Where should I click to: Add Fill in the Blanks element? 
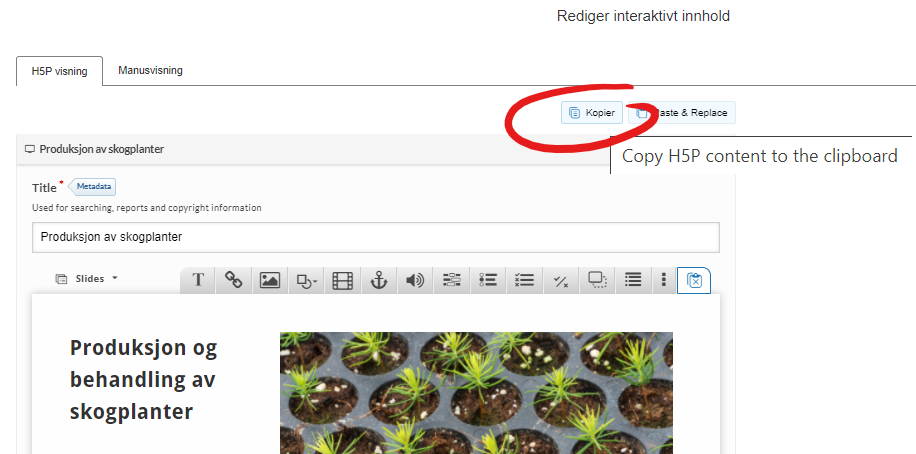click(x=452, y=280)
